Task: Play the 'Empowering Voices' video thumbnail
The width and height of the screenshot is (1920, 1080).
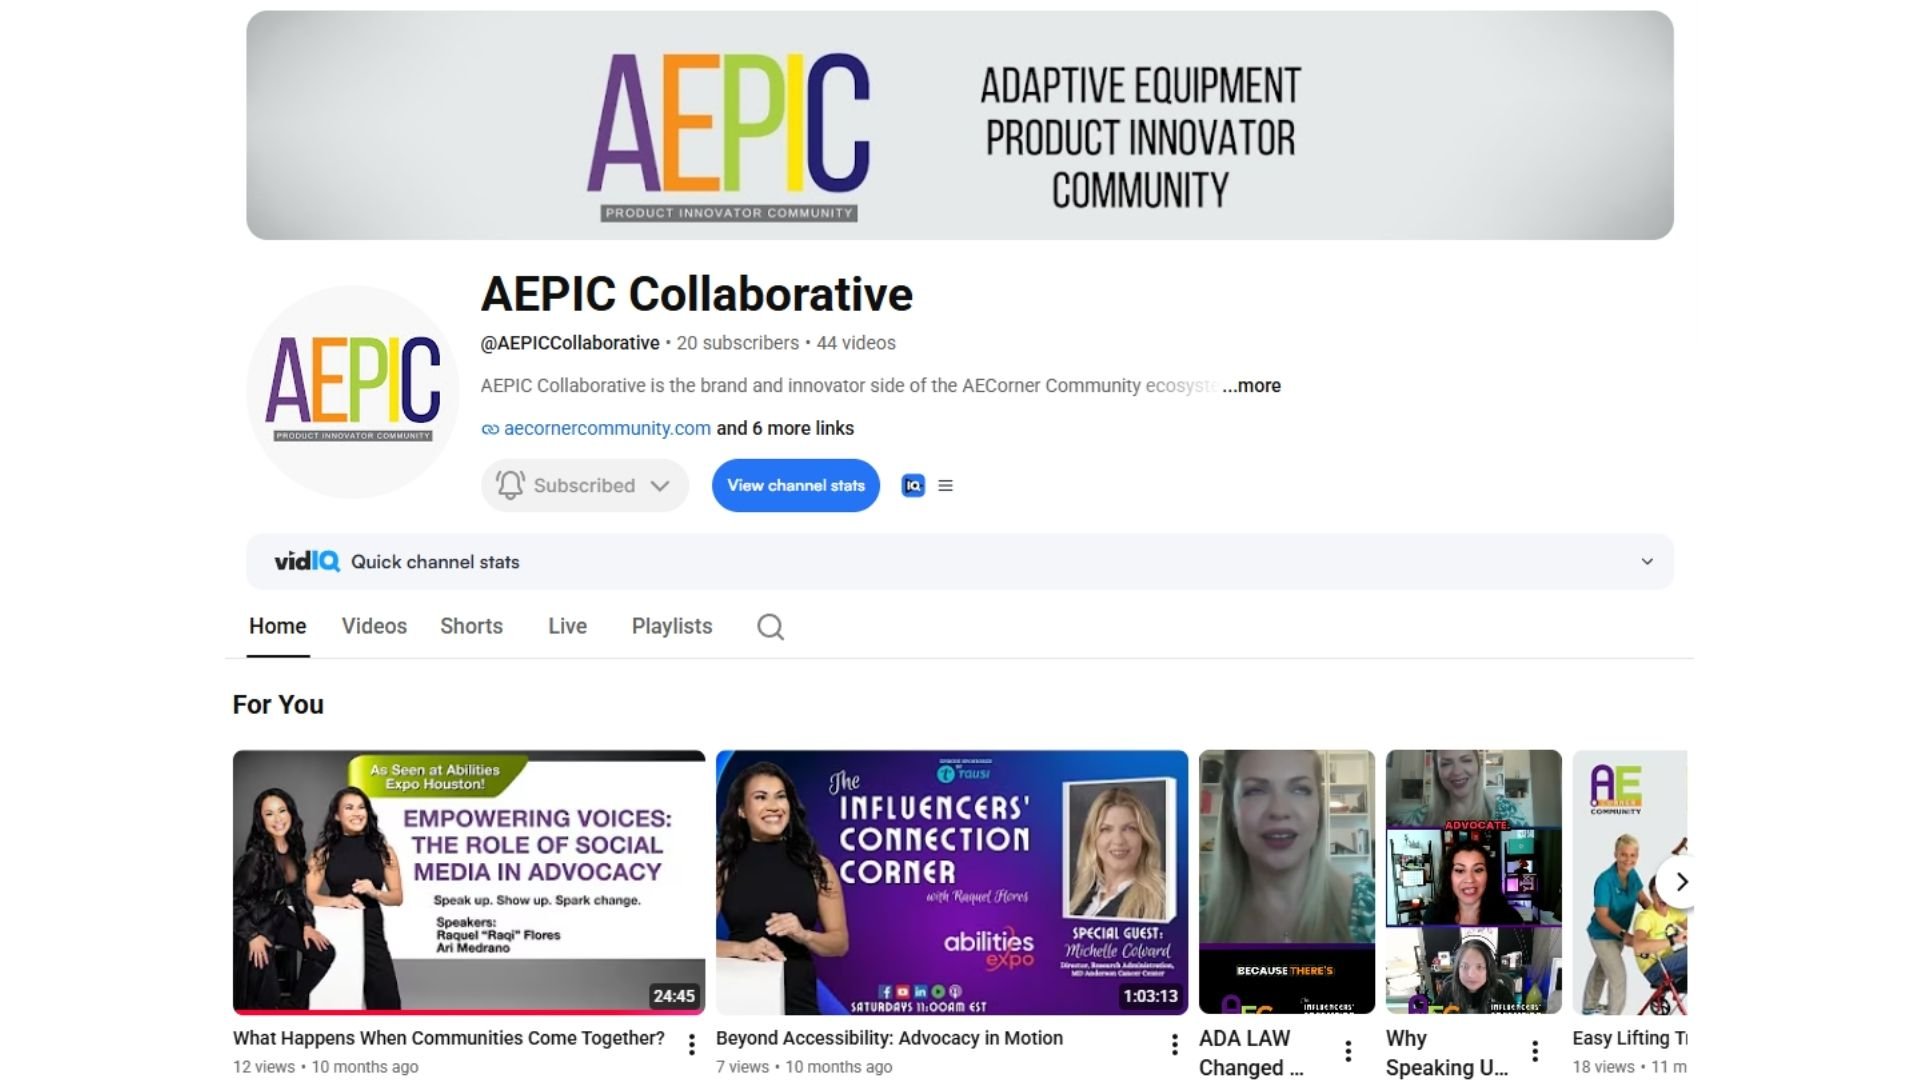Action: [469, 882]
